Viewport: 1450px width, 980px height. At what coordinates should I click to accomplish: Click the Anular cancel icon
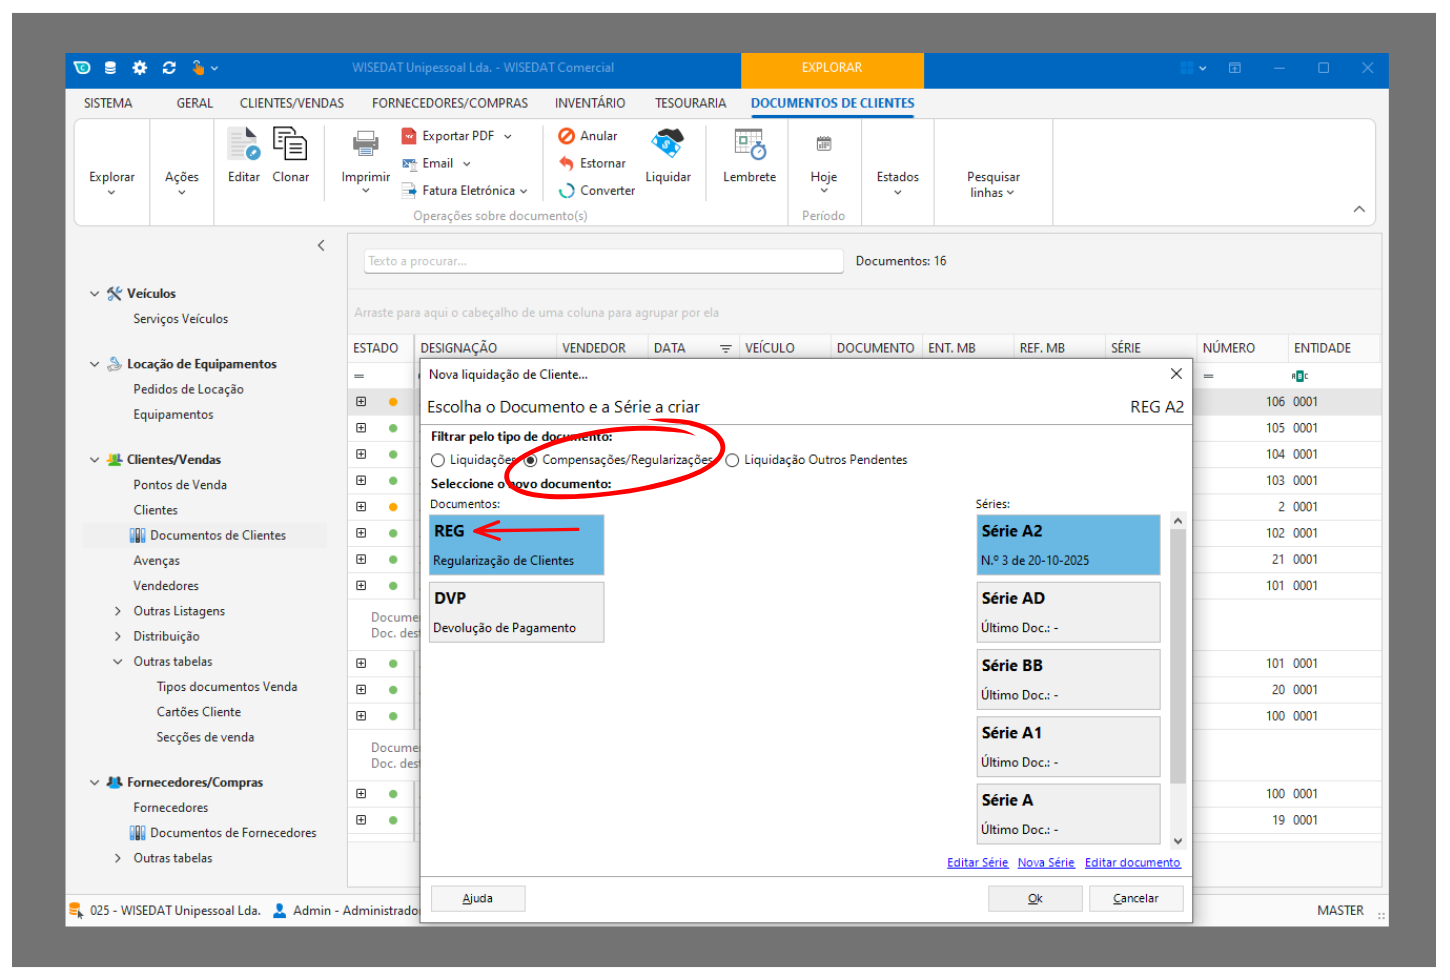[567, 136]
